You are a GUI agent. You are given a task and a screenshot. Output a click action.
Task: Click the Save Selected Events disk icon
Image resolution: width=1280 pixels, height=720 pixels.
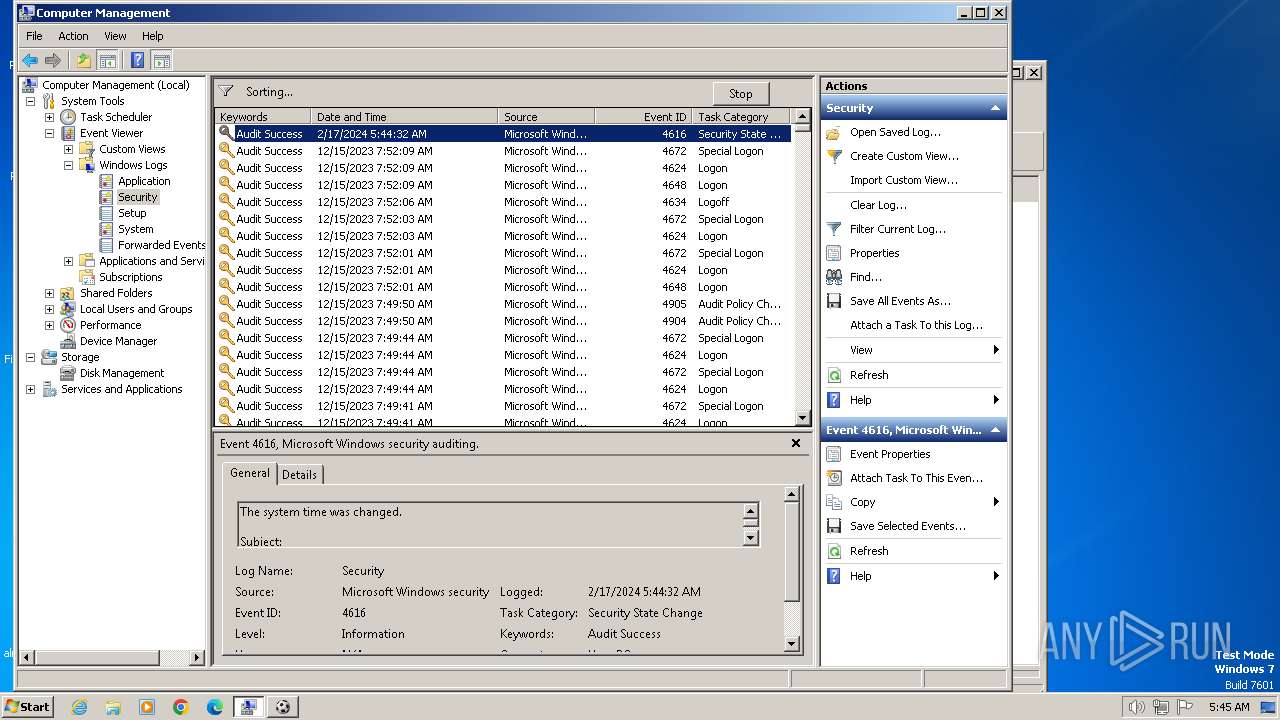[834, 526]
